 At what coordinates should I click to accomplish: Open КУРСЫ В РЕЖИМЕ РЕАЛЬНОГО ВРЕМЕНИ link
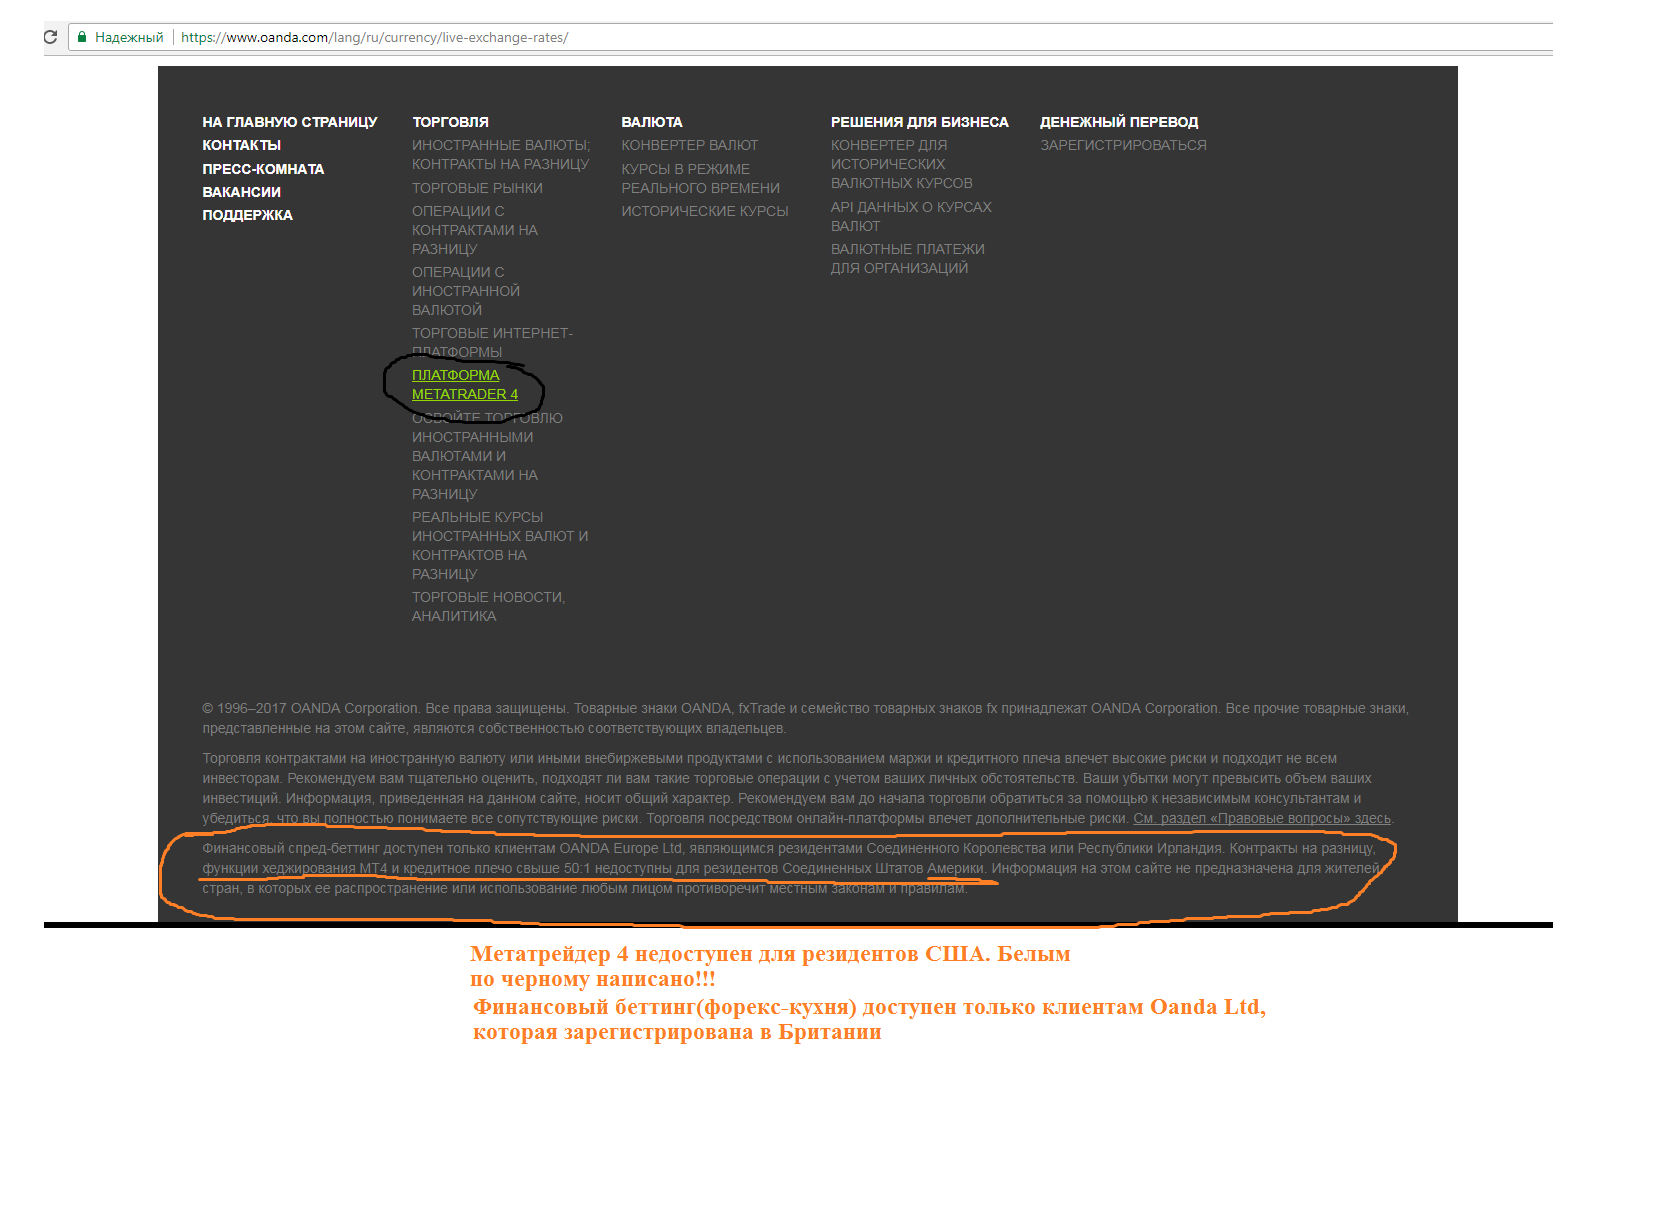click(701, 179)
